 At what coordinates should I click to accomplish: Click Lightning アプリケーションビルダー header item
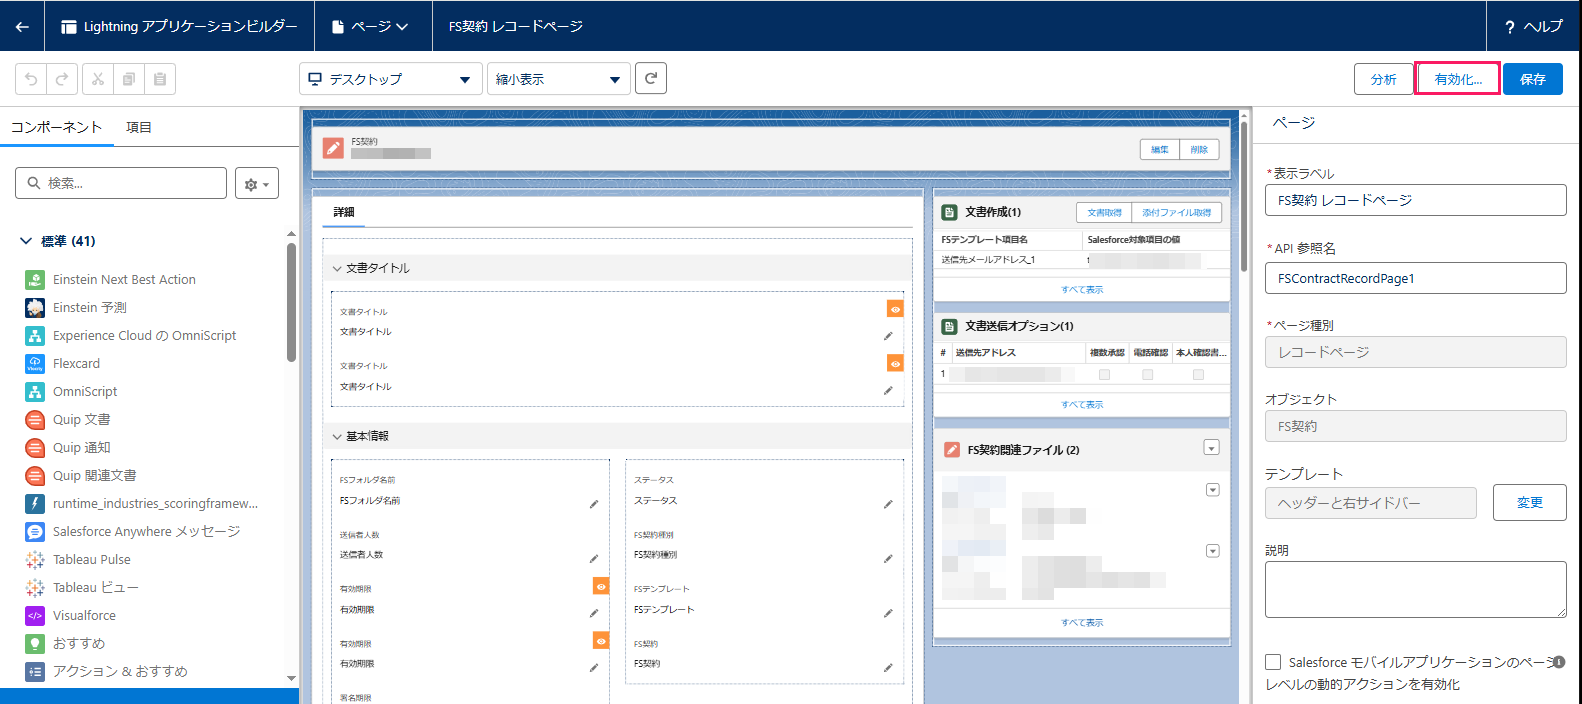pos(180,27)
